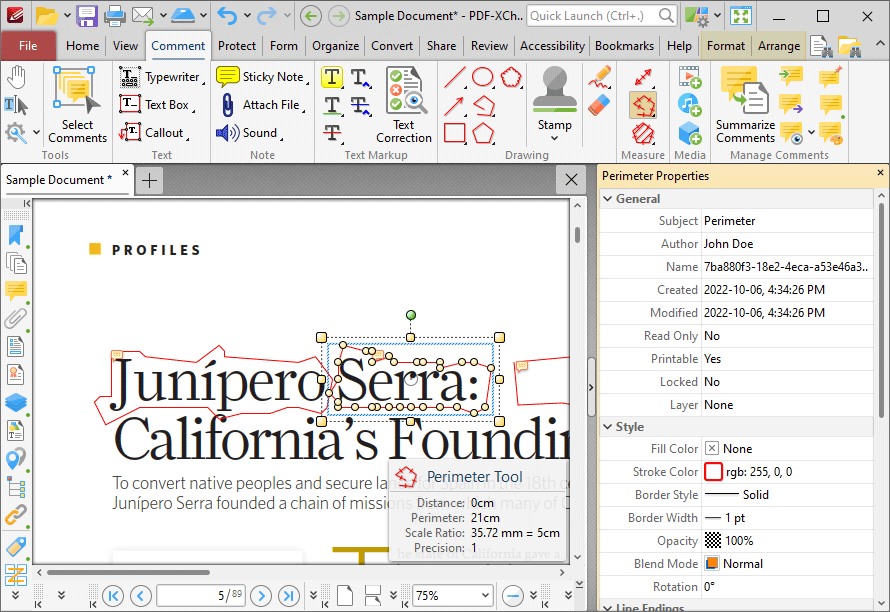
Task: Collapse the General section
Action: tap(608, 199)
